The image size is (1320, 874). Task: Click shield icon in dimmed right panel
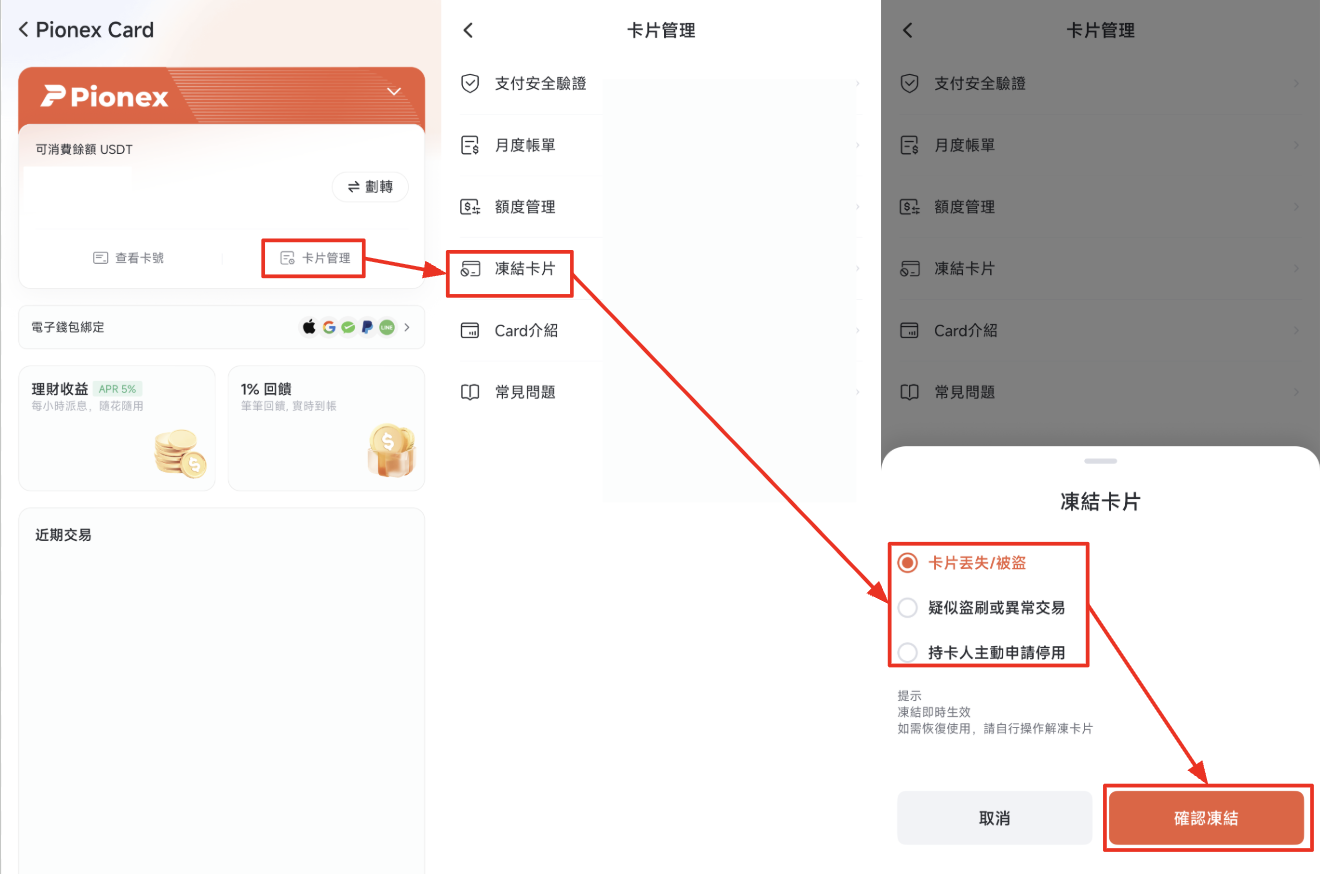click(x=909, y=84)
